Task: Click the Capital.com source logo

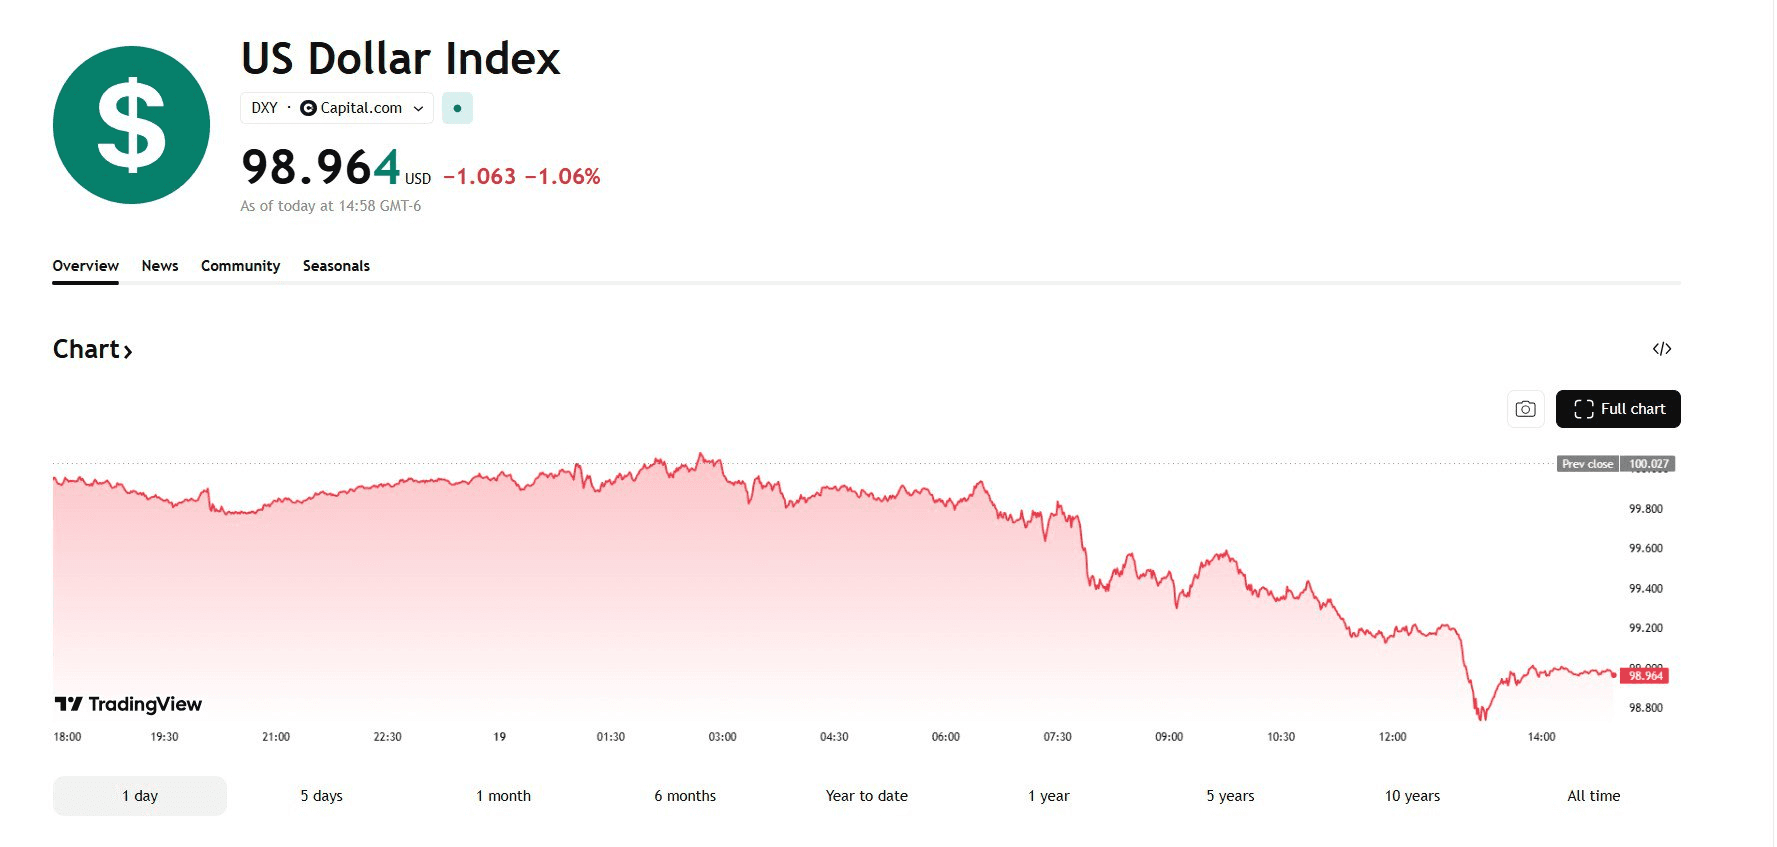Action: coord(308,108)
